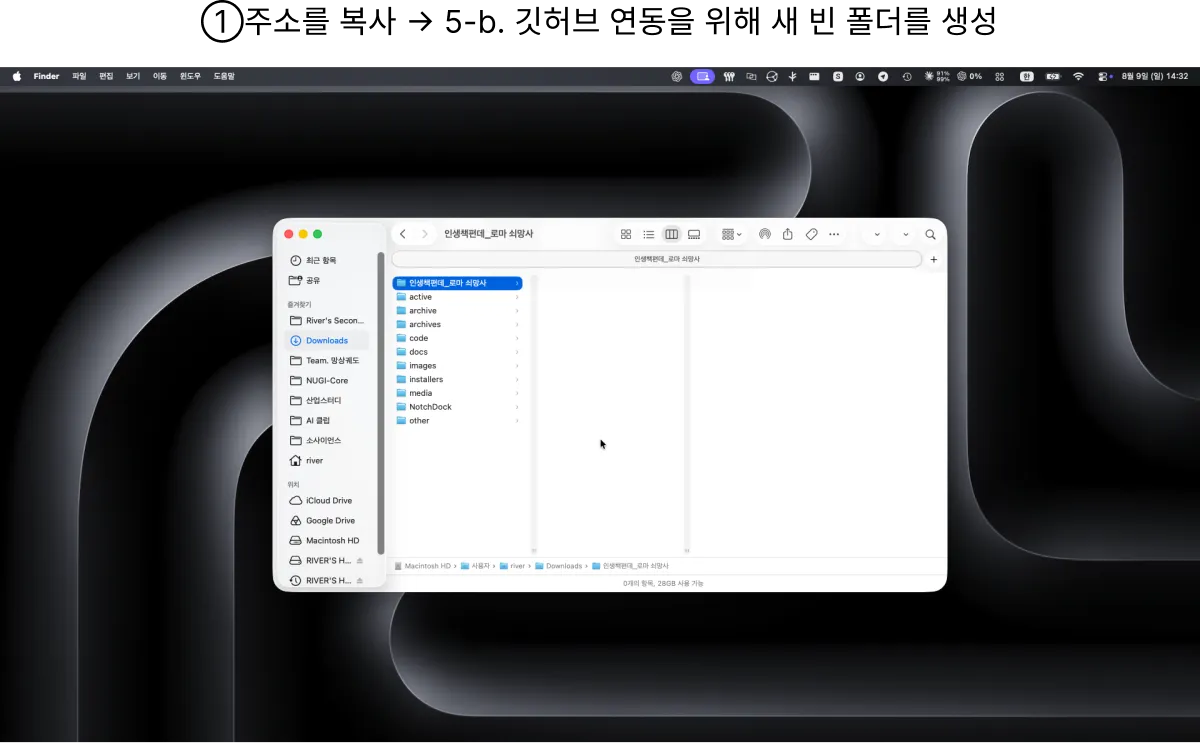Click Downloads in the path bar
The width and height of the screenshot is (1200, 743).
coord(558,566)
